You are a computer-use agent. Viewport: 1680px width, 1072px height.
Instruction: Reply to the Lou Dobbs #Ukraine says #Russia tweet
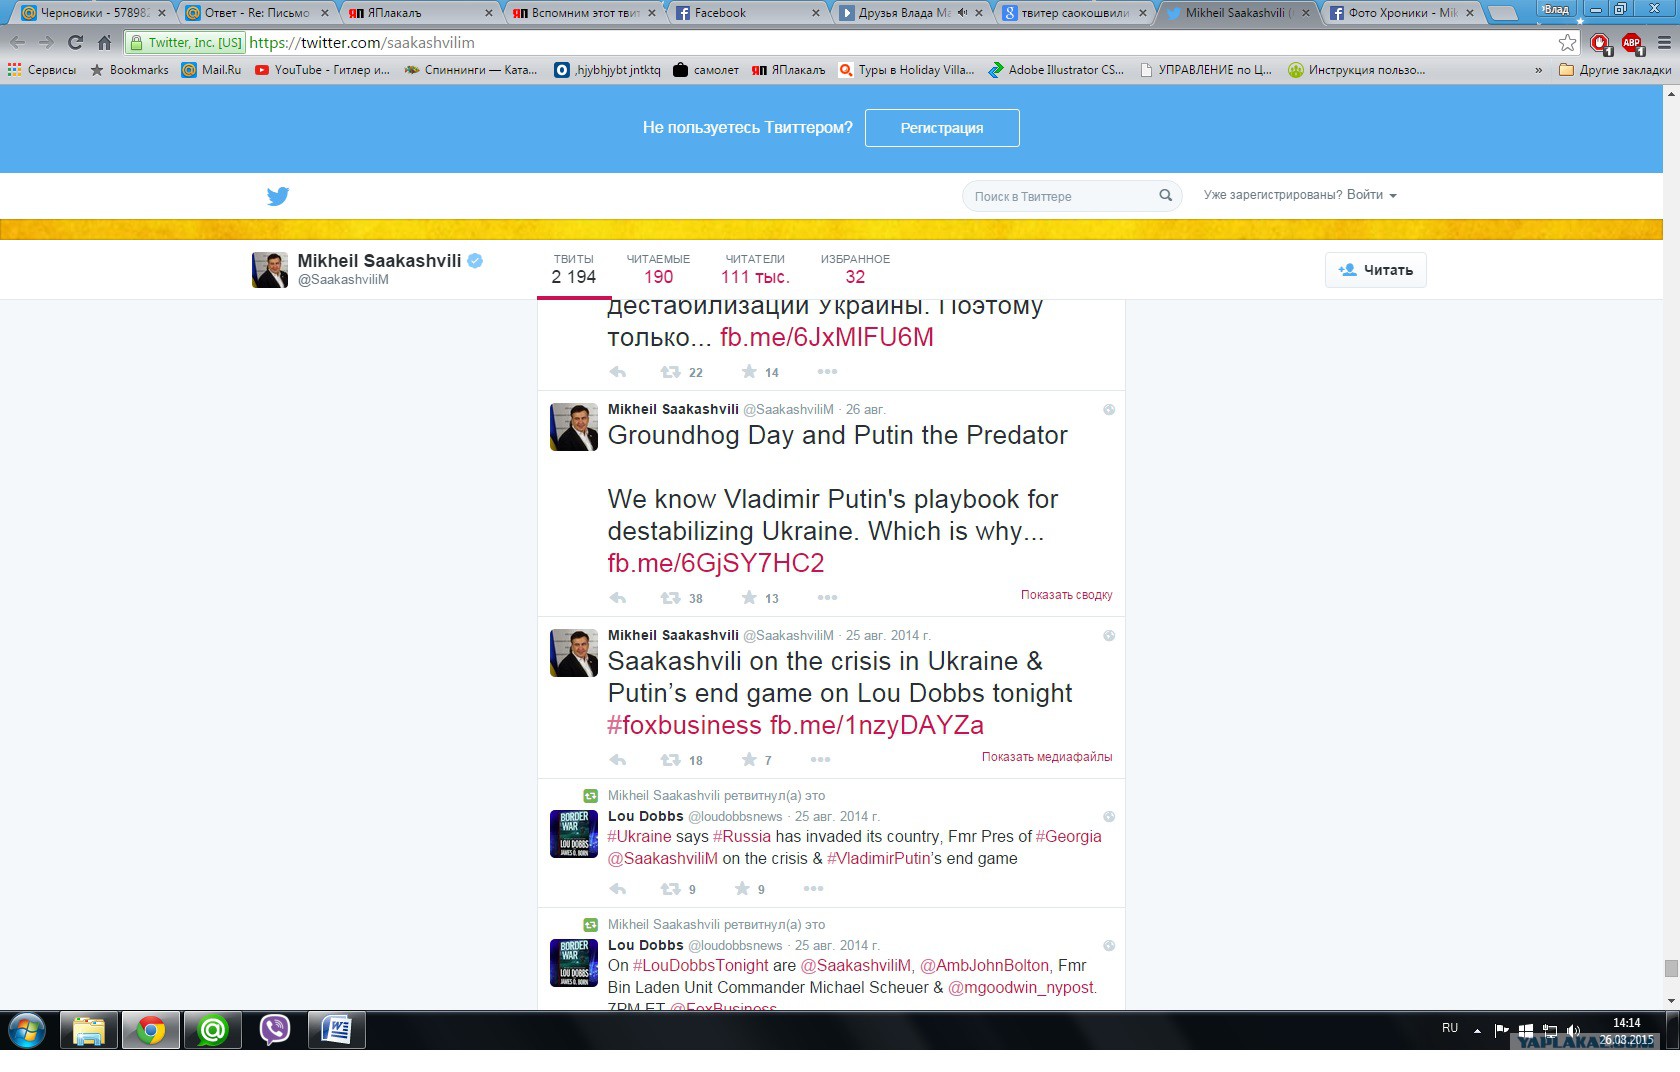tap(618, 889)
